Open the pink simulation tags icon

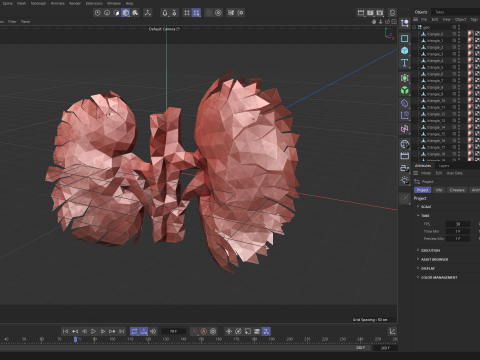click(405, 129)
